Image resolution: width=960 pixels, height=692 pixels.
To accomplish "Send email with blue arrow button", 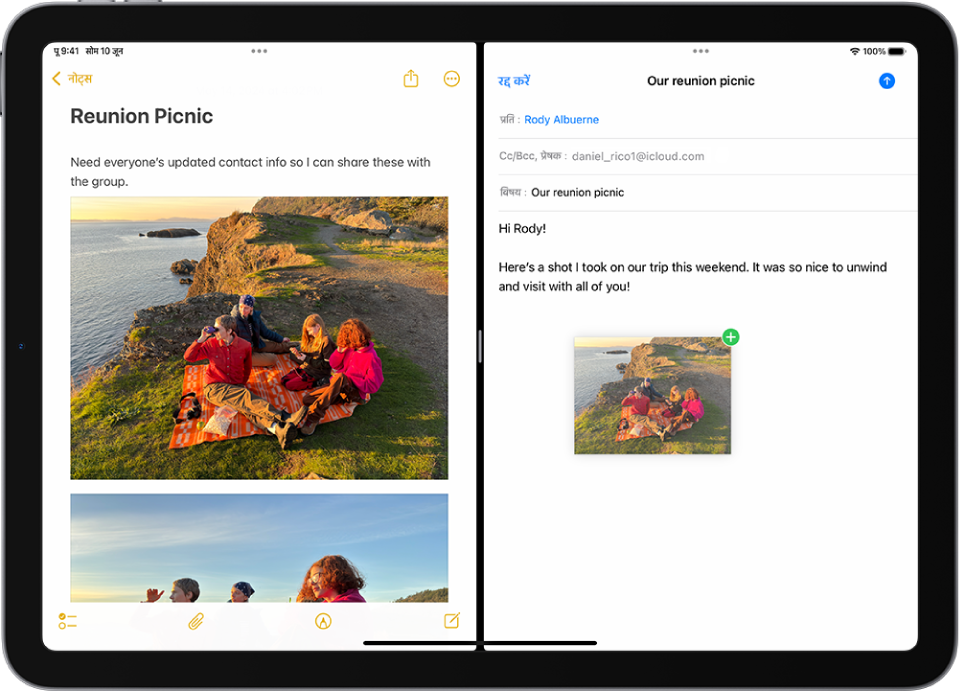I will click(887, 81).
